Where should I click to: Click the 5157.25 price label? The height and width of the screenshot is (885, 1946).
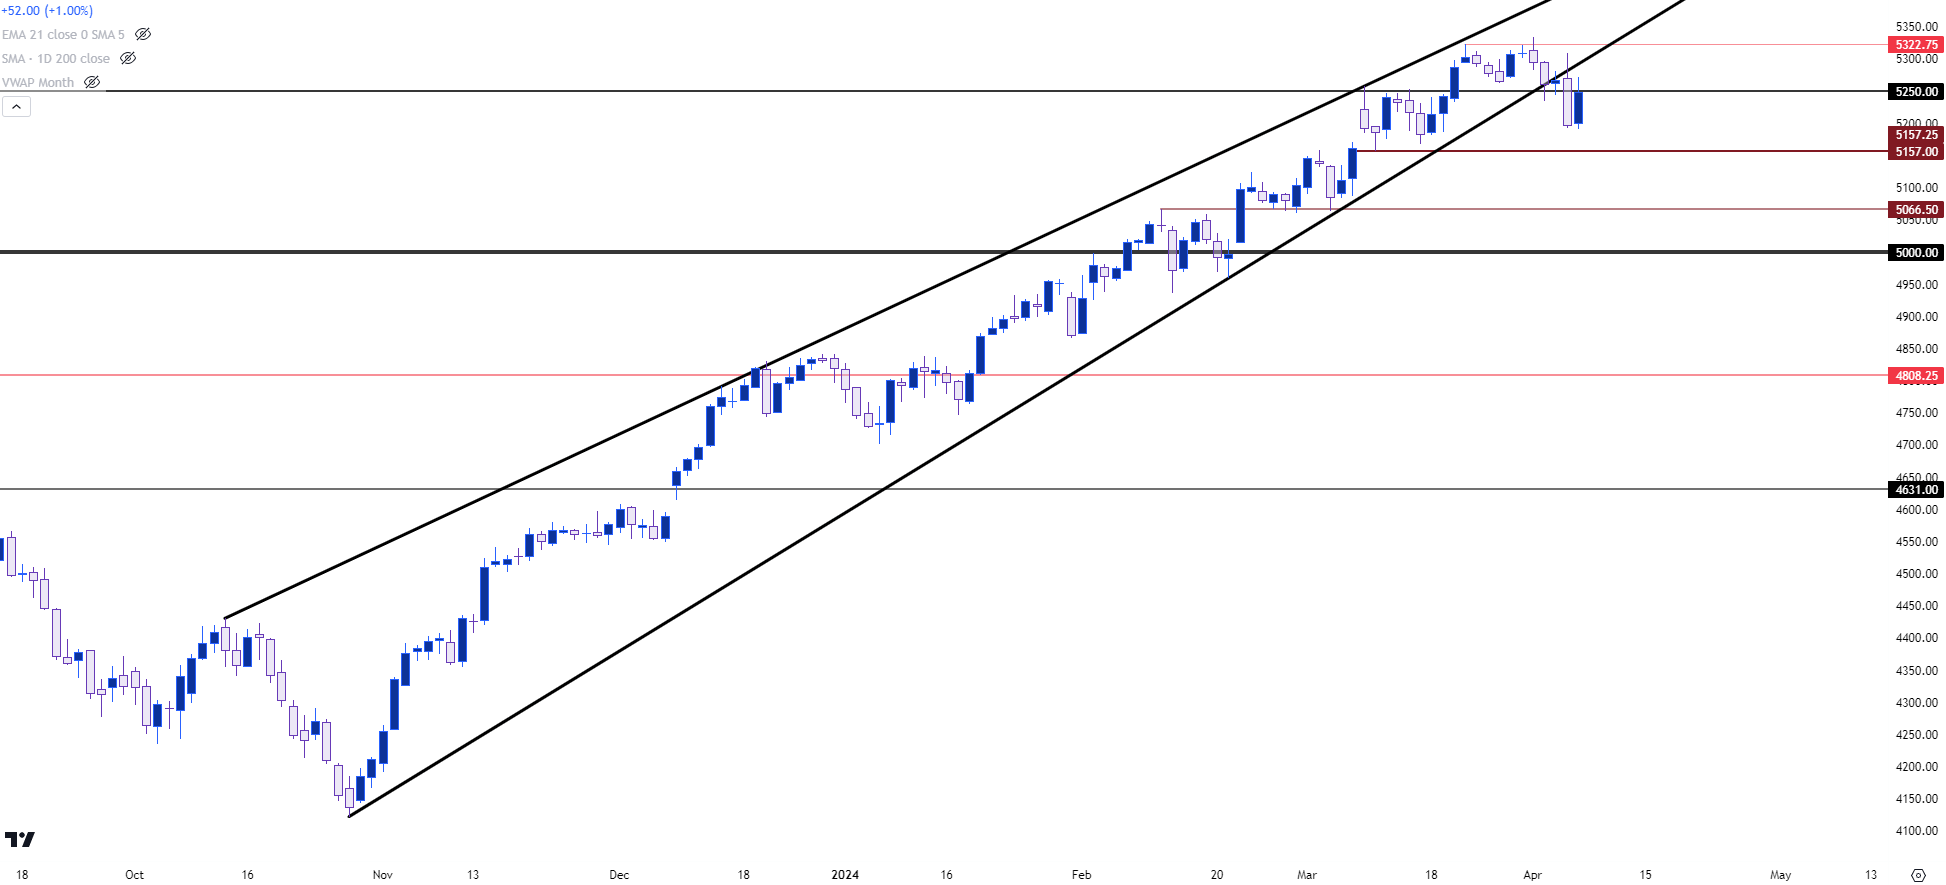pos(1916,135)
